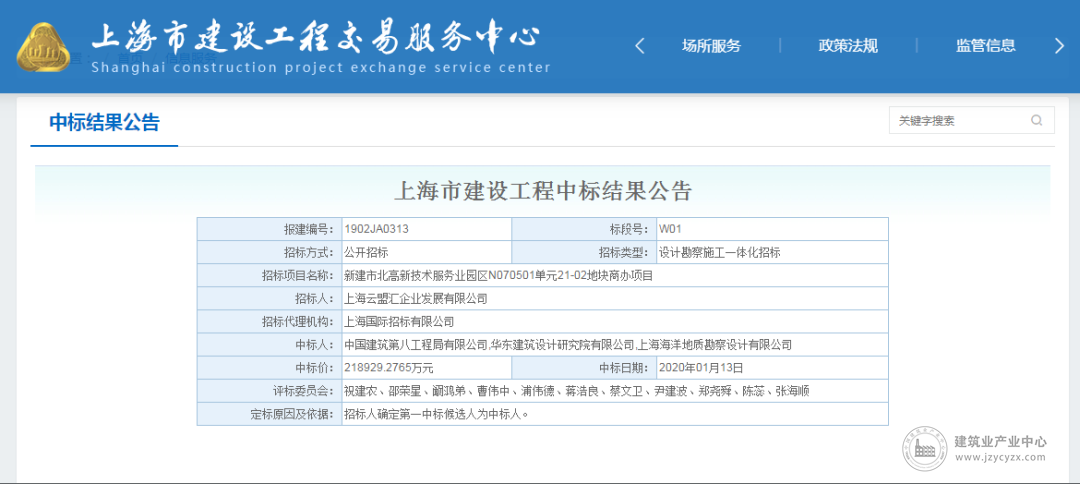
Task: Focus the 关键字搜索 input field
Action: 971,120
